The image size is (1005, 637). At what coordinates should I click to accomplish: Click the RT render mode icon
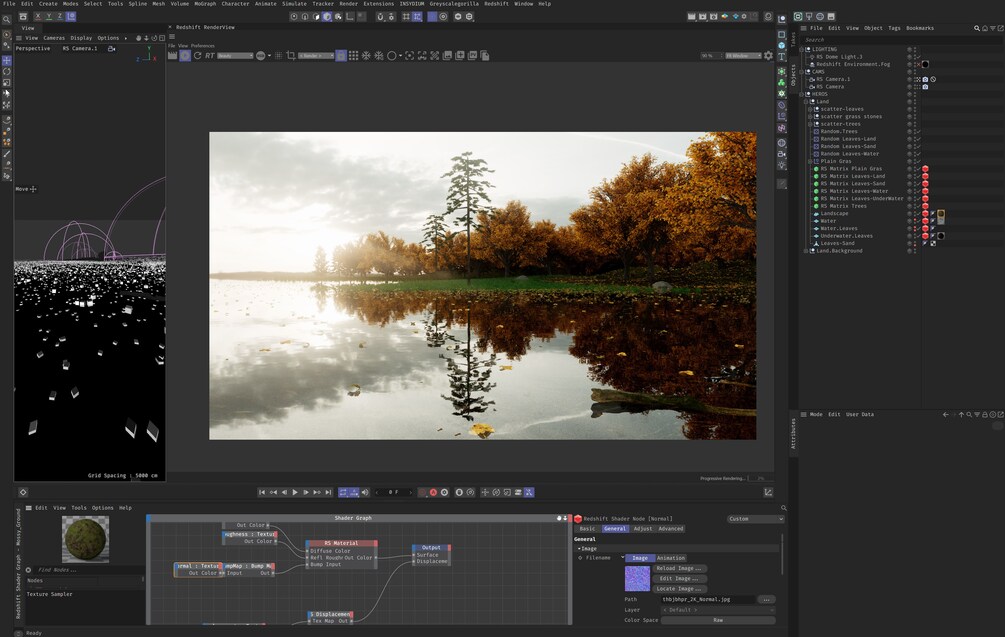210,56
